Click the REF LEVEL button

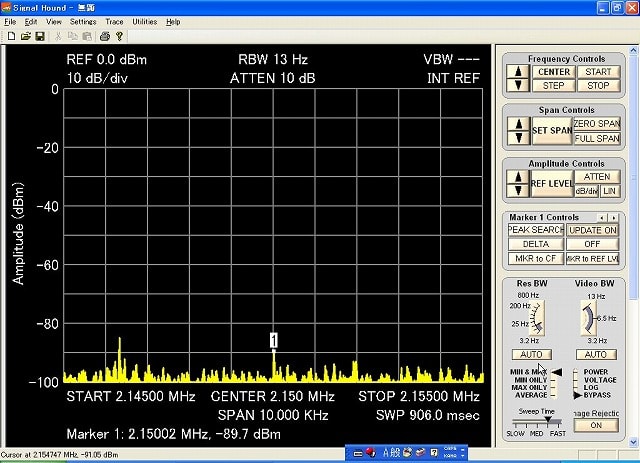[x=552, y=184]
